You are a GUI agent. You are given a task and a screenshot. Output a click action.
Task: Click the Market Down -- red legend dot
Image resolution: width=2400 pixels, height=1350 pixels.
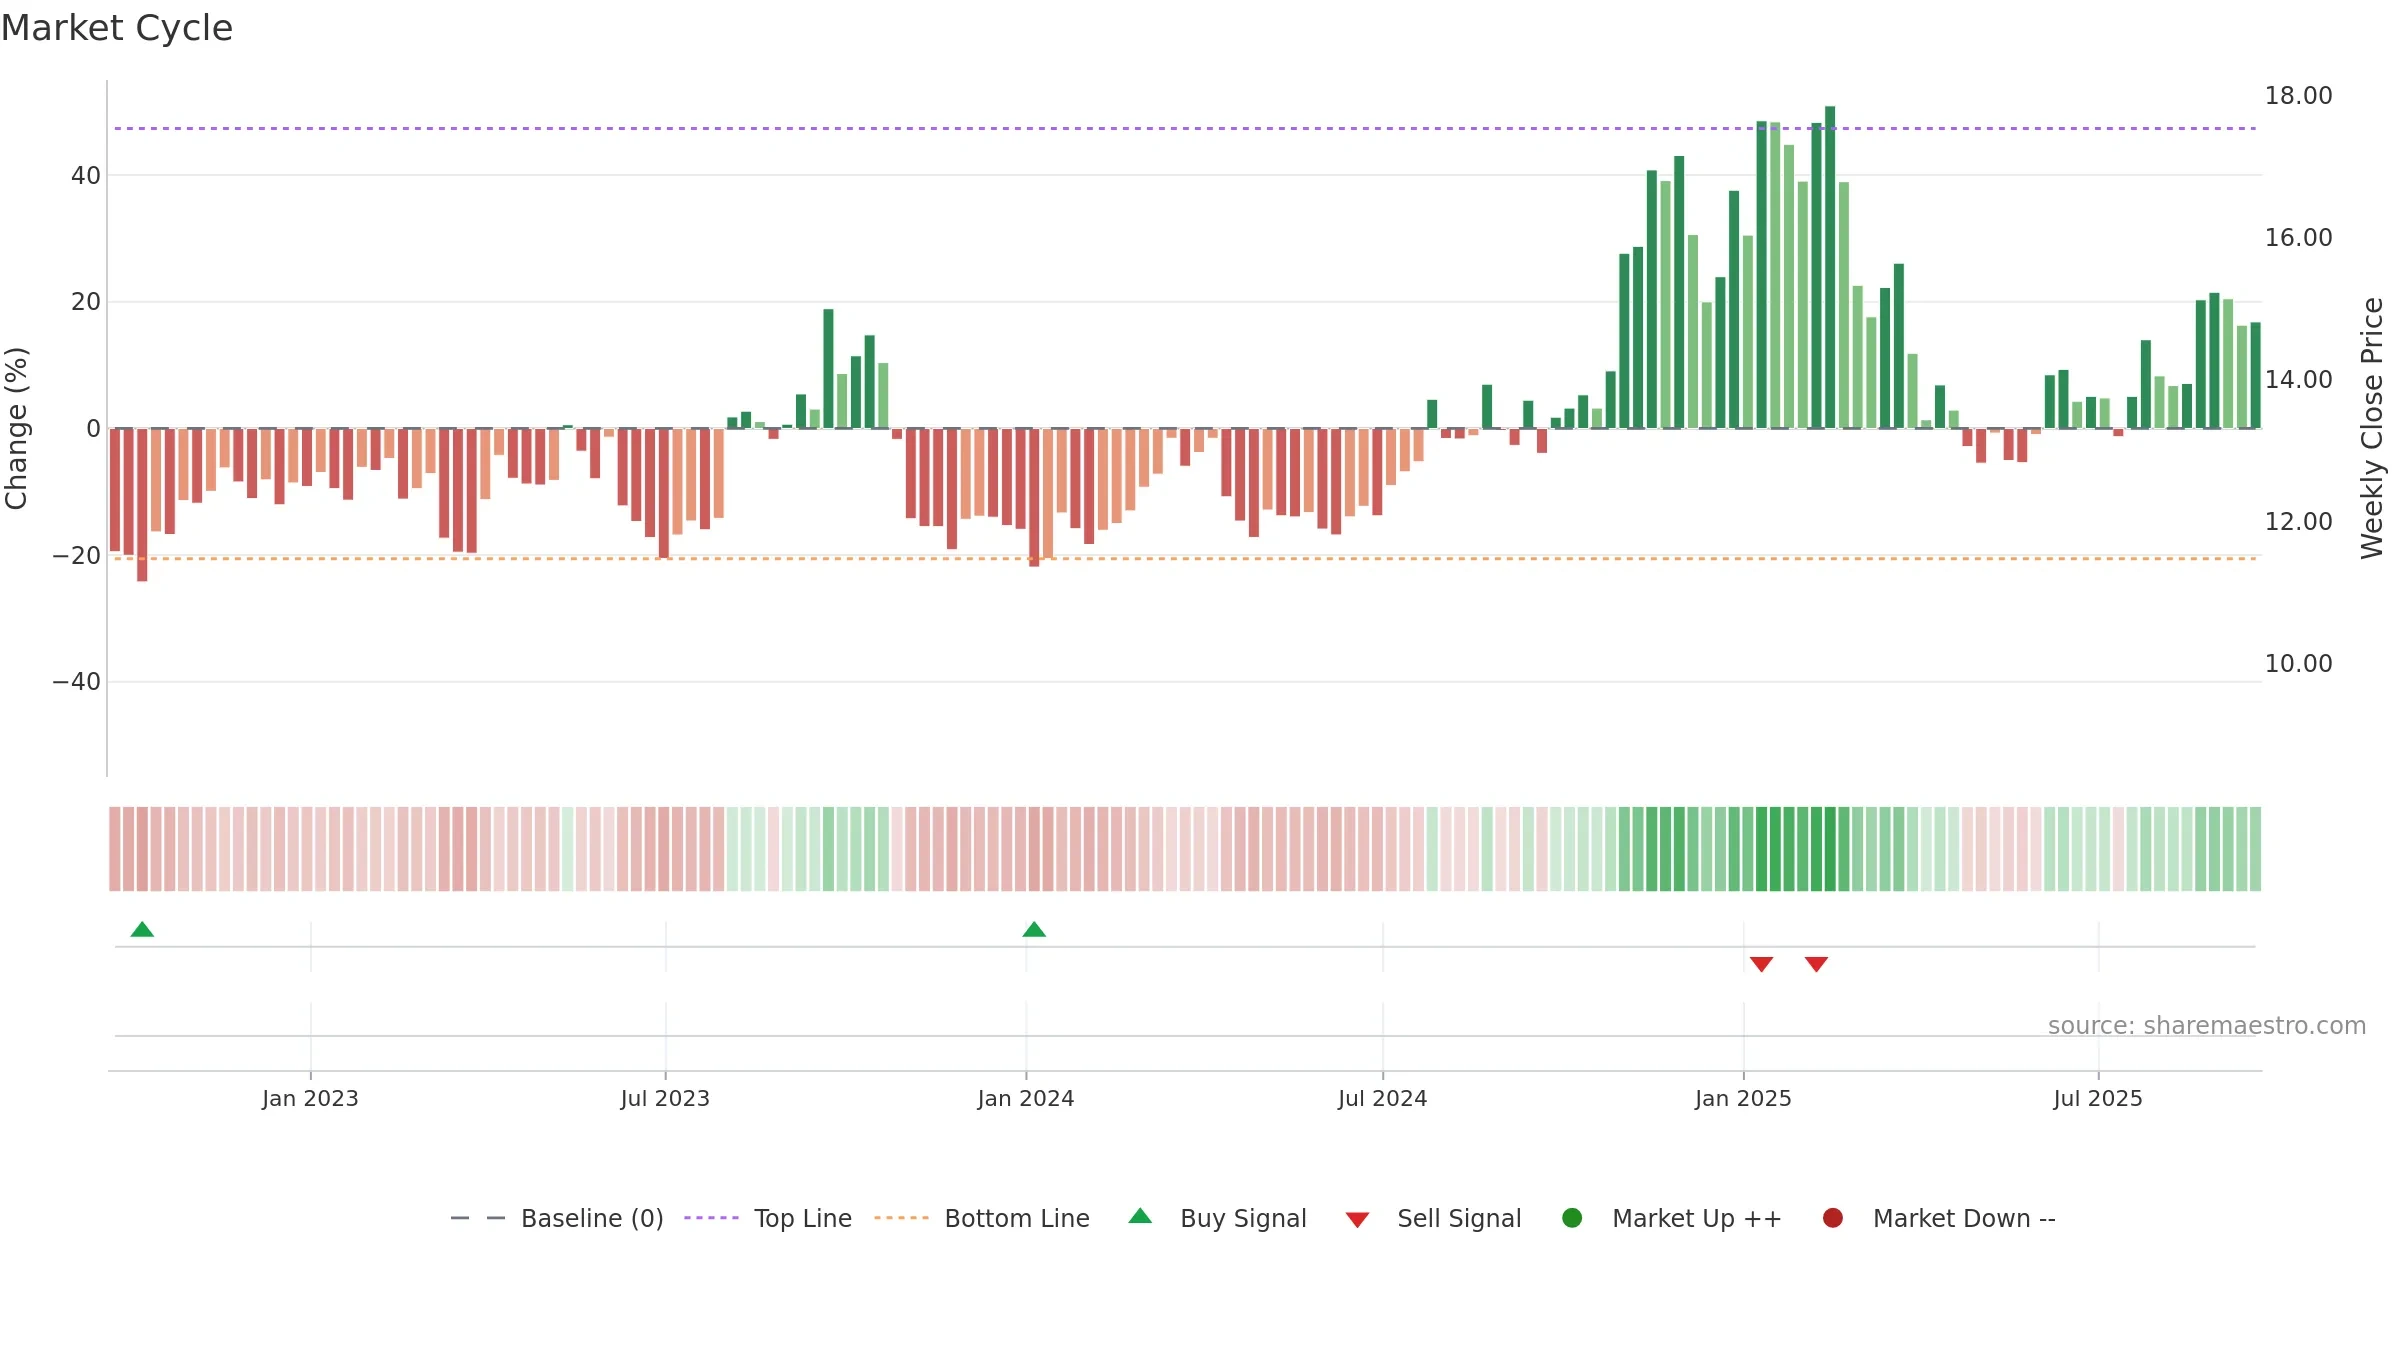1833,1218
